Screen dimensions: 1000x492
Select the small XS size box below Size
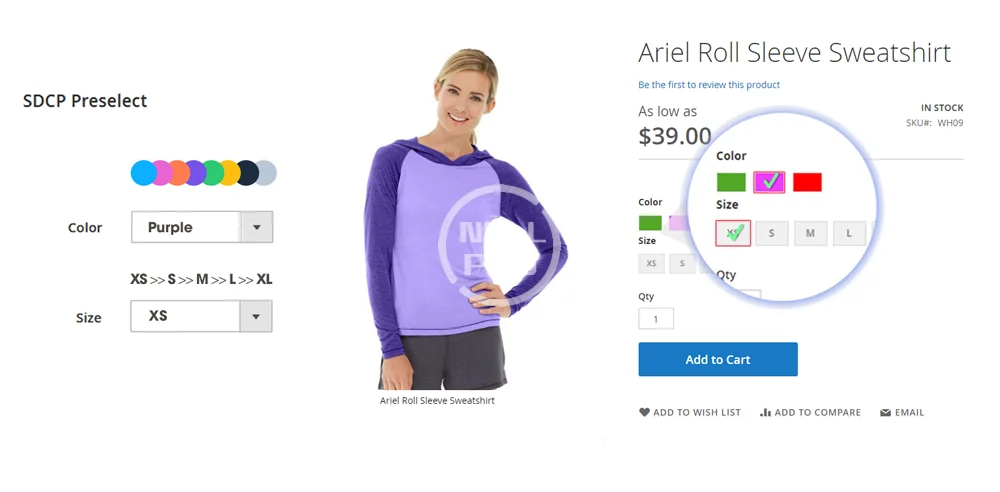pyautogui.click(x=651, y=264)
